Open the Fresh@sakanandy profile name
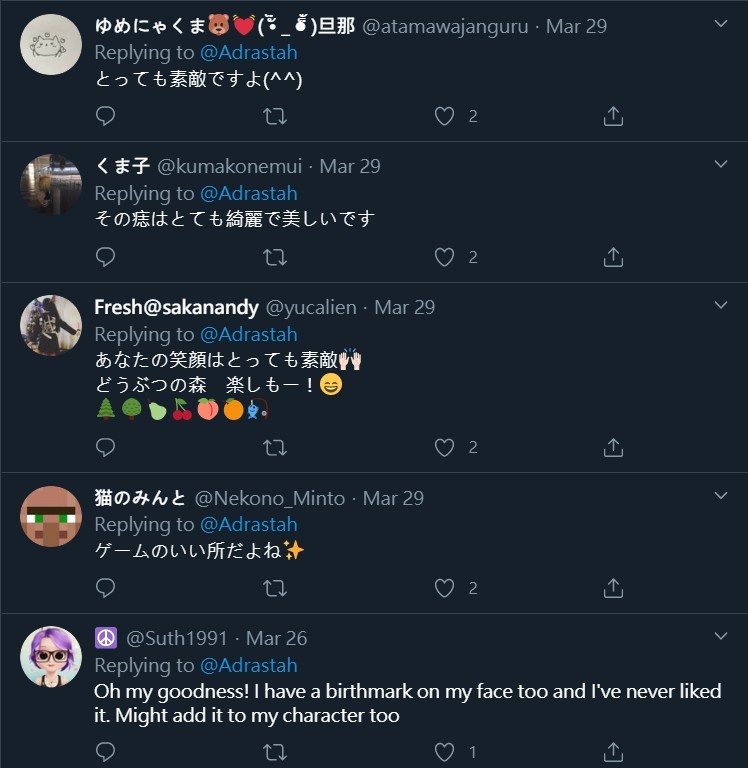Viewport: 748px width, 768px height. pyautogui.click(x=176, y=307)
